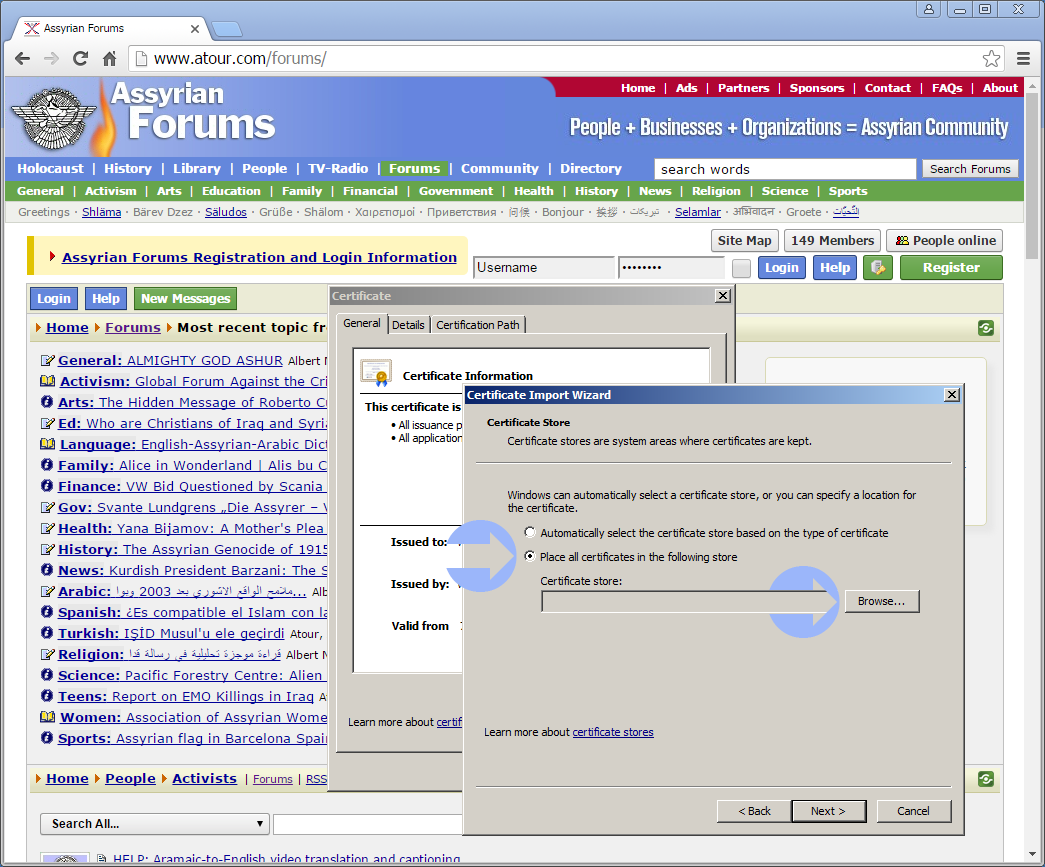The height and width of the screenshot is (867, 1045).
Task: Go back with the browser back arrow
Action: (x=23, y=59)
